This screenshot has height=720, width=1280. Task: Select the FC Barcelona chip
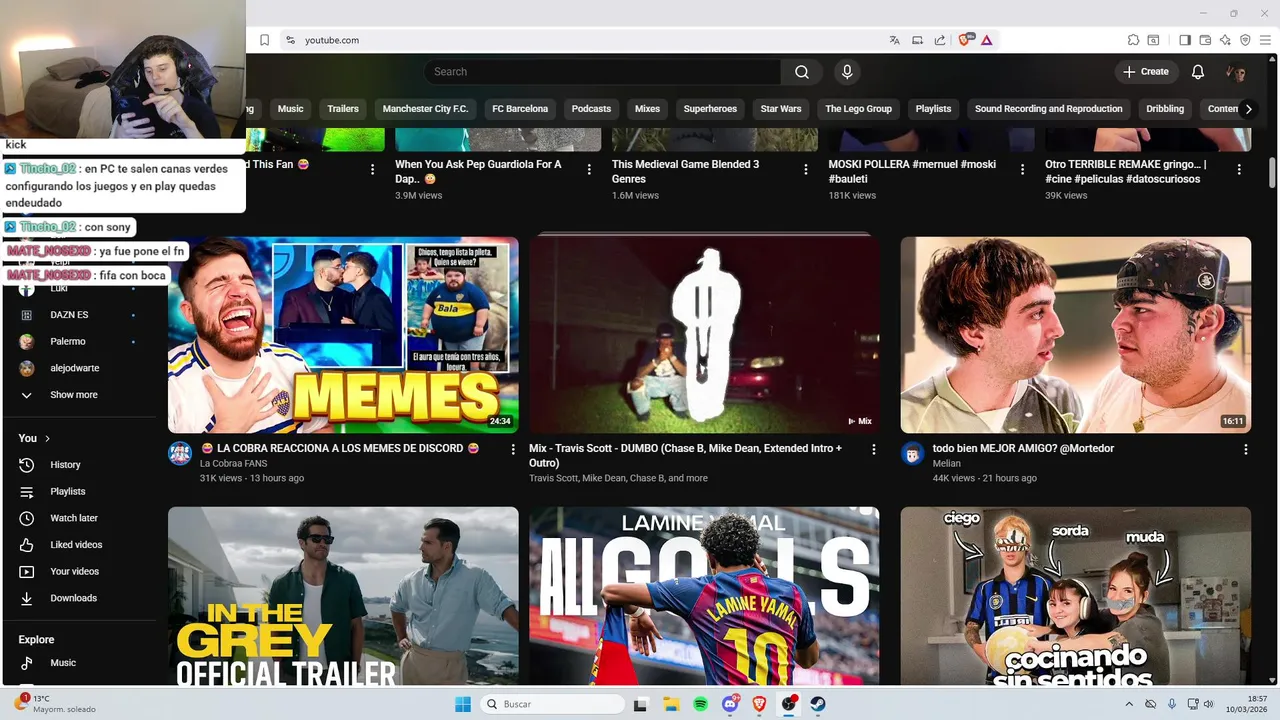tap(520, 109)
